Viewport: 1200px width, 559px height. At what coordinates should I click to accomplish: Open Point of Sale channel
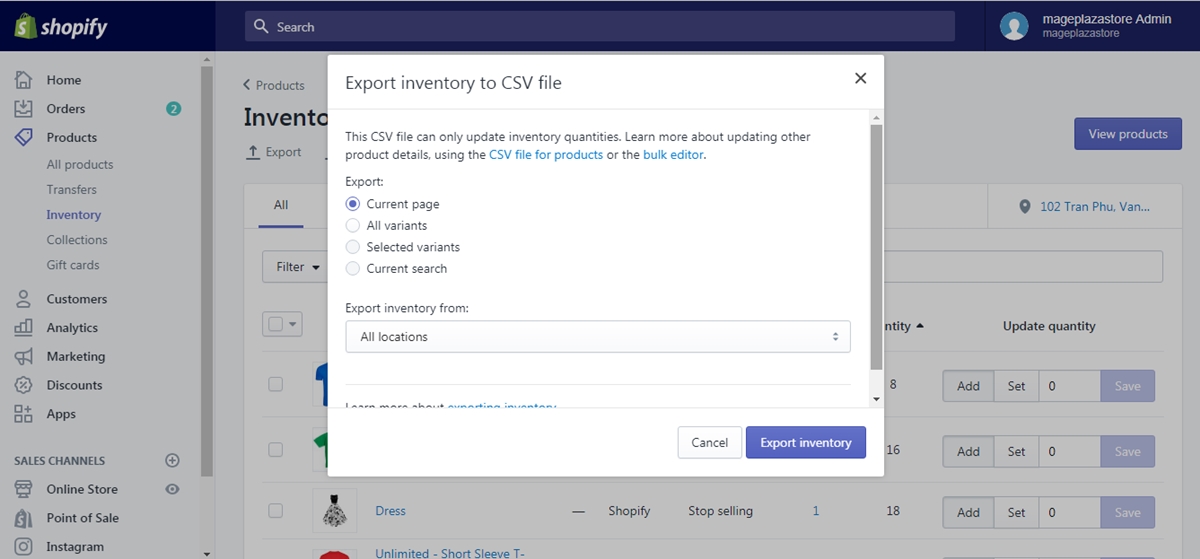(82, 518)
